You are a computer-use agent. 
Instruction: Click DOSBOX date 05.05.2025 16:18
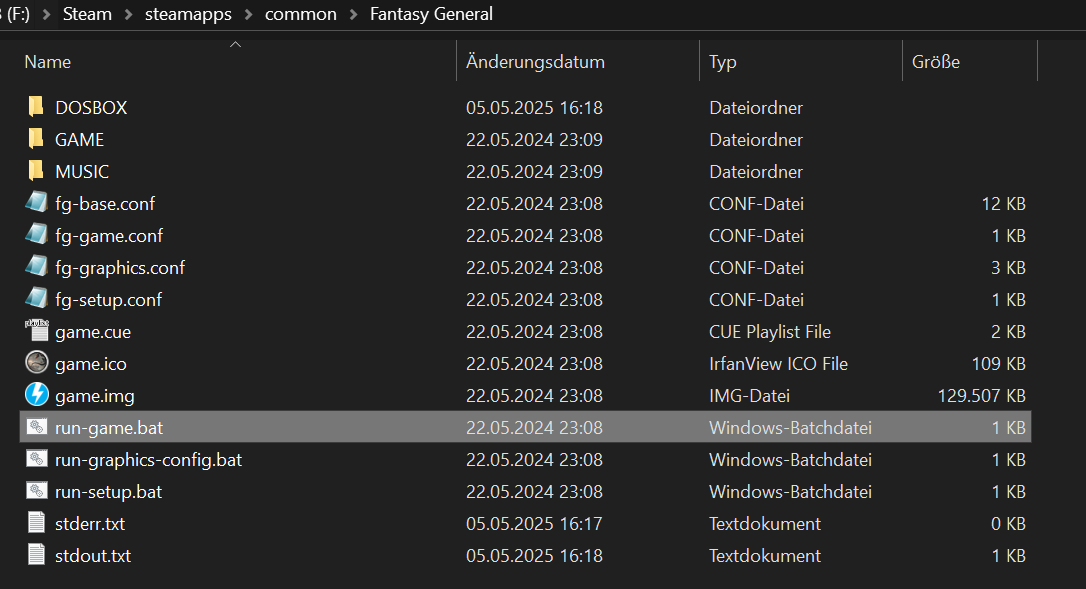pos(534,107)
